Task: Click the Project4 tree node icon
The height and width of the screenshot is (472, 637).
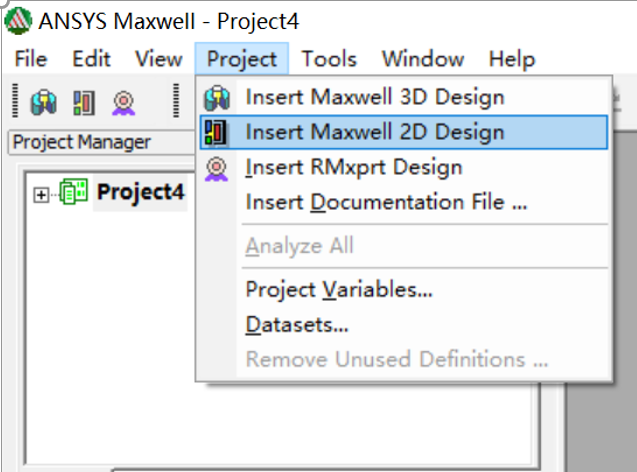Action: (x=74, y=193)
